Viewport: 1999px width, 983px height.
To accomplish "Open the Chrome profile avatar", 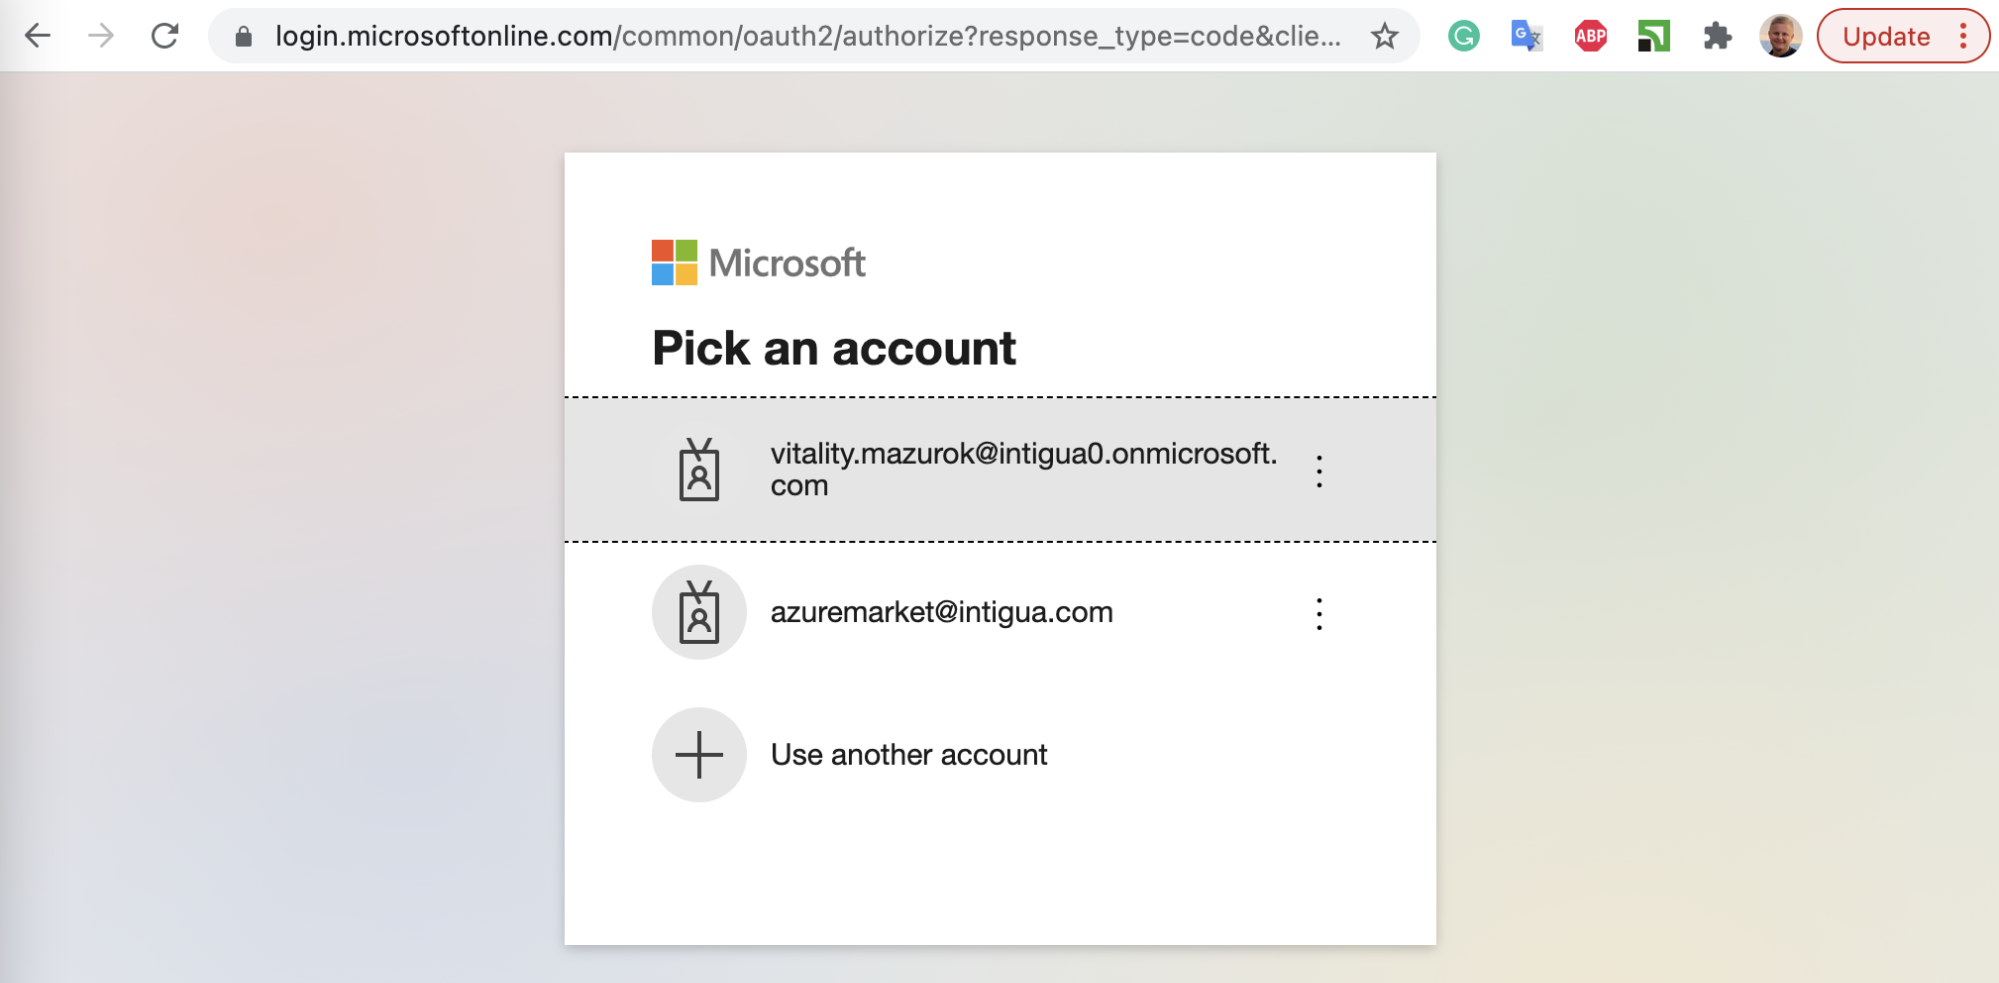I will tap(1780, 37).
